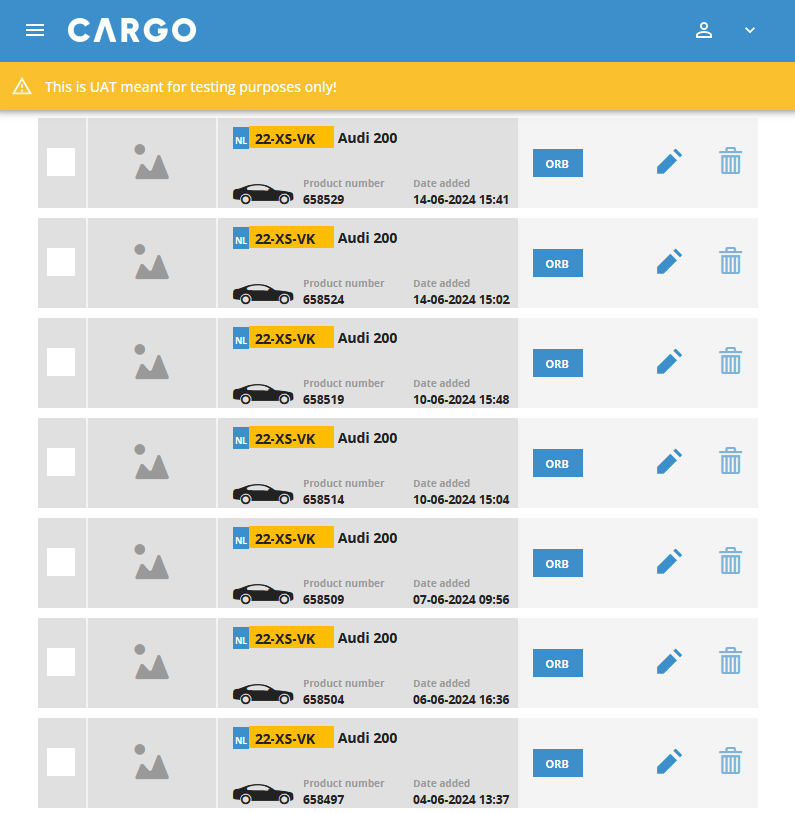795x813 pixels.
Task: Delete the product numbered 658529
Action: click(x=731, y=162)
